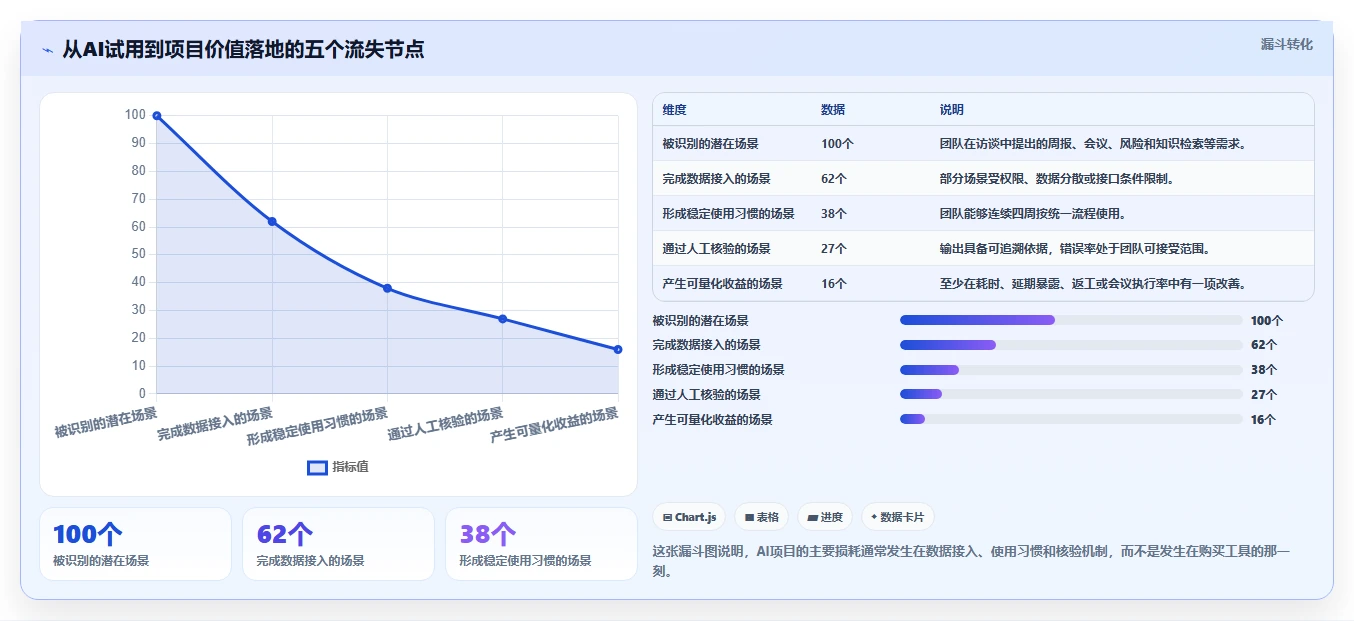Click the chart data point at 27
Screen dimensions: 1354x621
click(503, 319)
